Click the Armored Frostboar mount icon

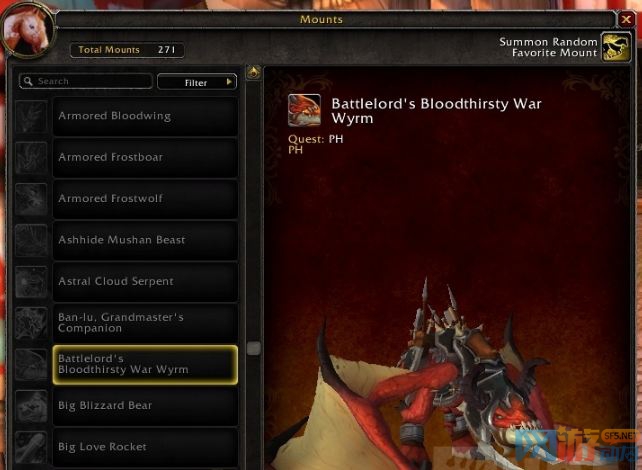tap(31, 158)
